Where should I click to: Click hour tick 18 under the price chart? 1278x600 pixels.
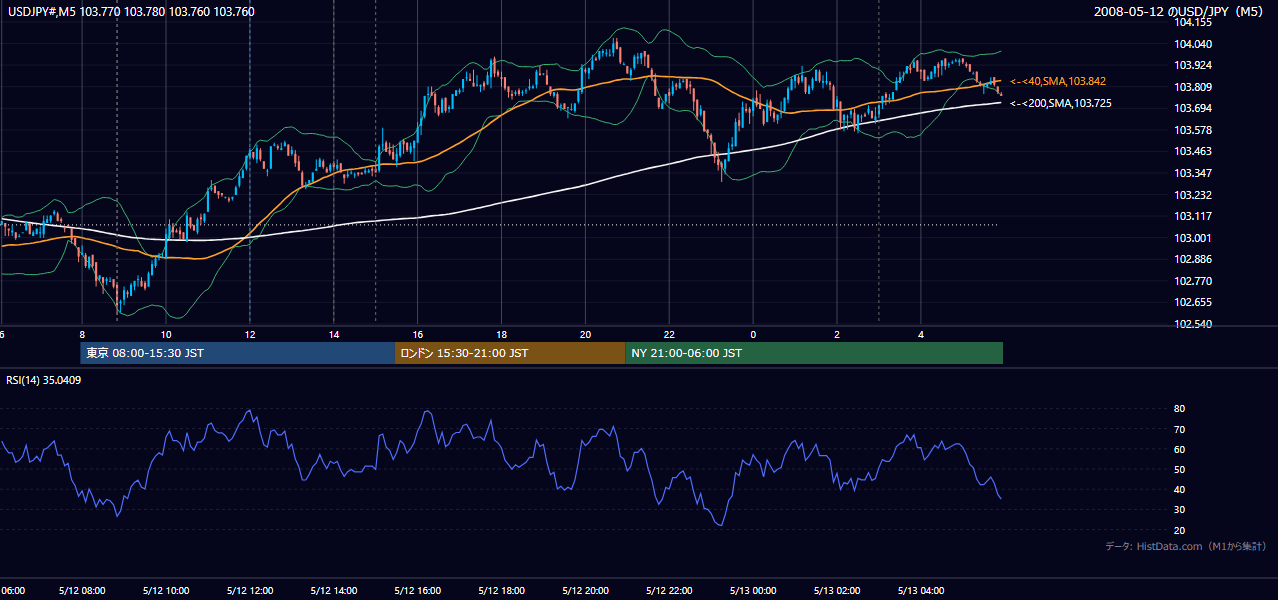[502, 334]
